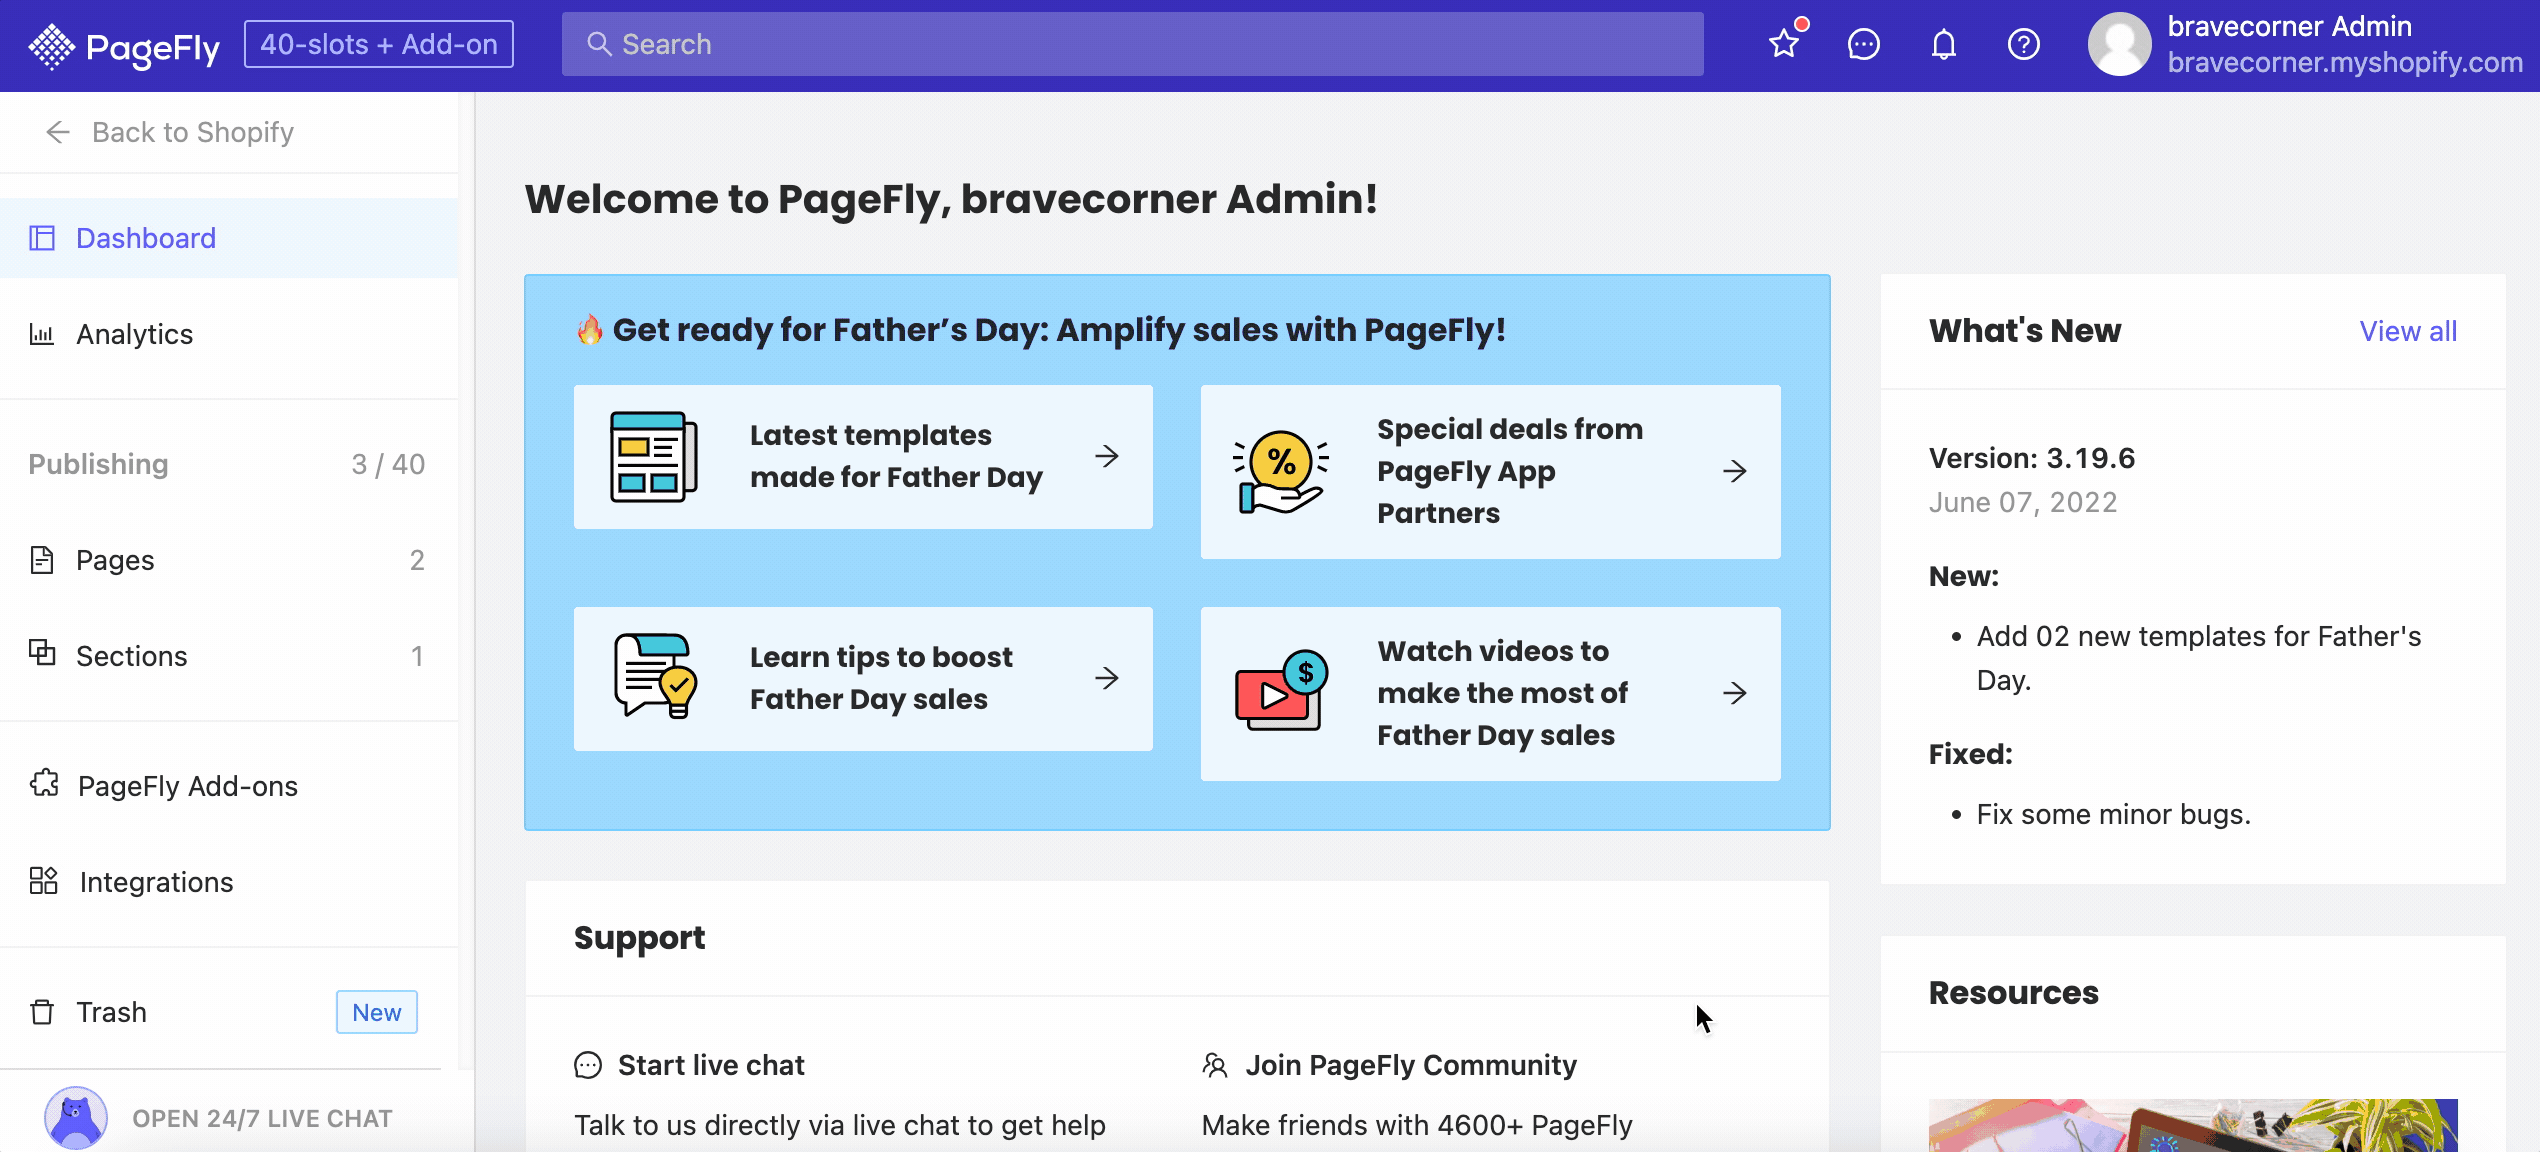Open the chat bubble icon in header

(1864, 44)
